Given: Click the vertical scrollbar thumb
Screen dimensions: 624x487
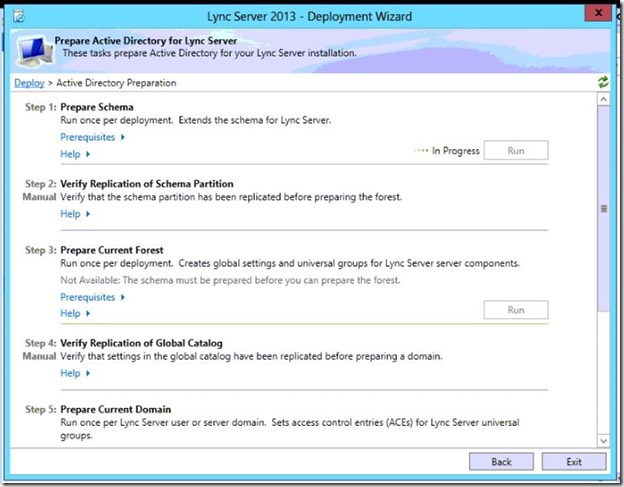Looking at the screenshot, I should (x=604, y=208).
